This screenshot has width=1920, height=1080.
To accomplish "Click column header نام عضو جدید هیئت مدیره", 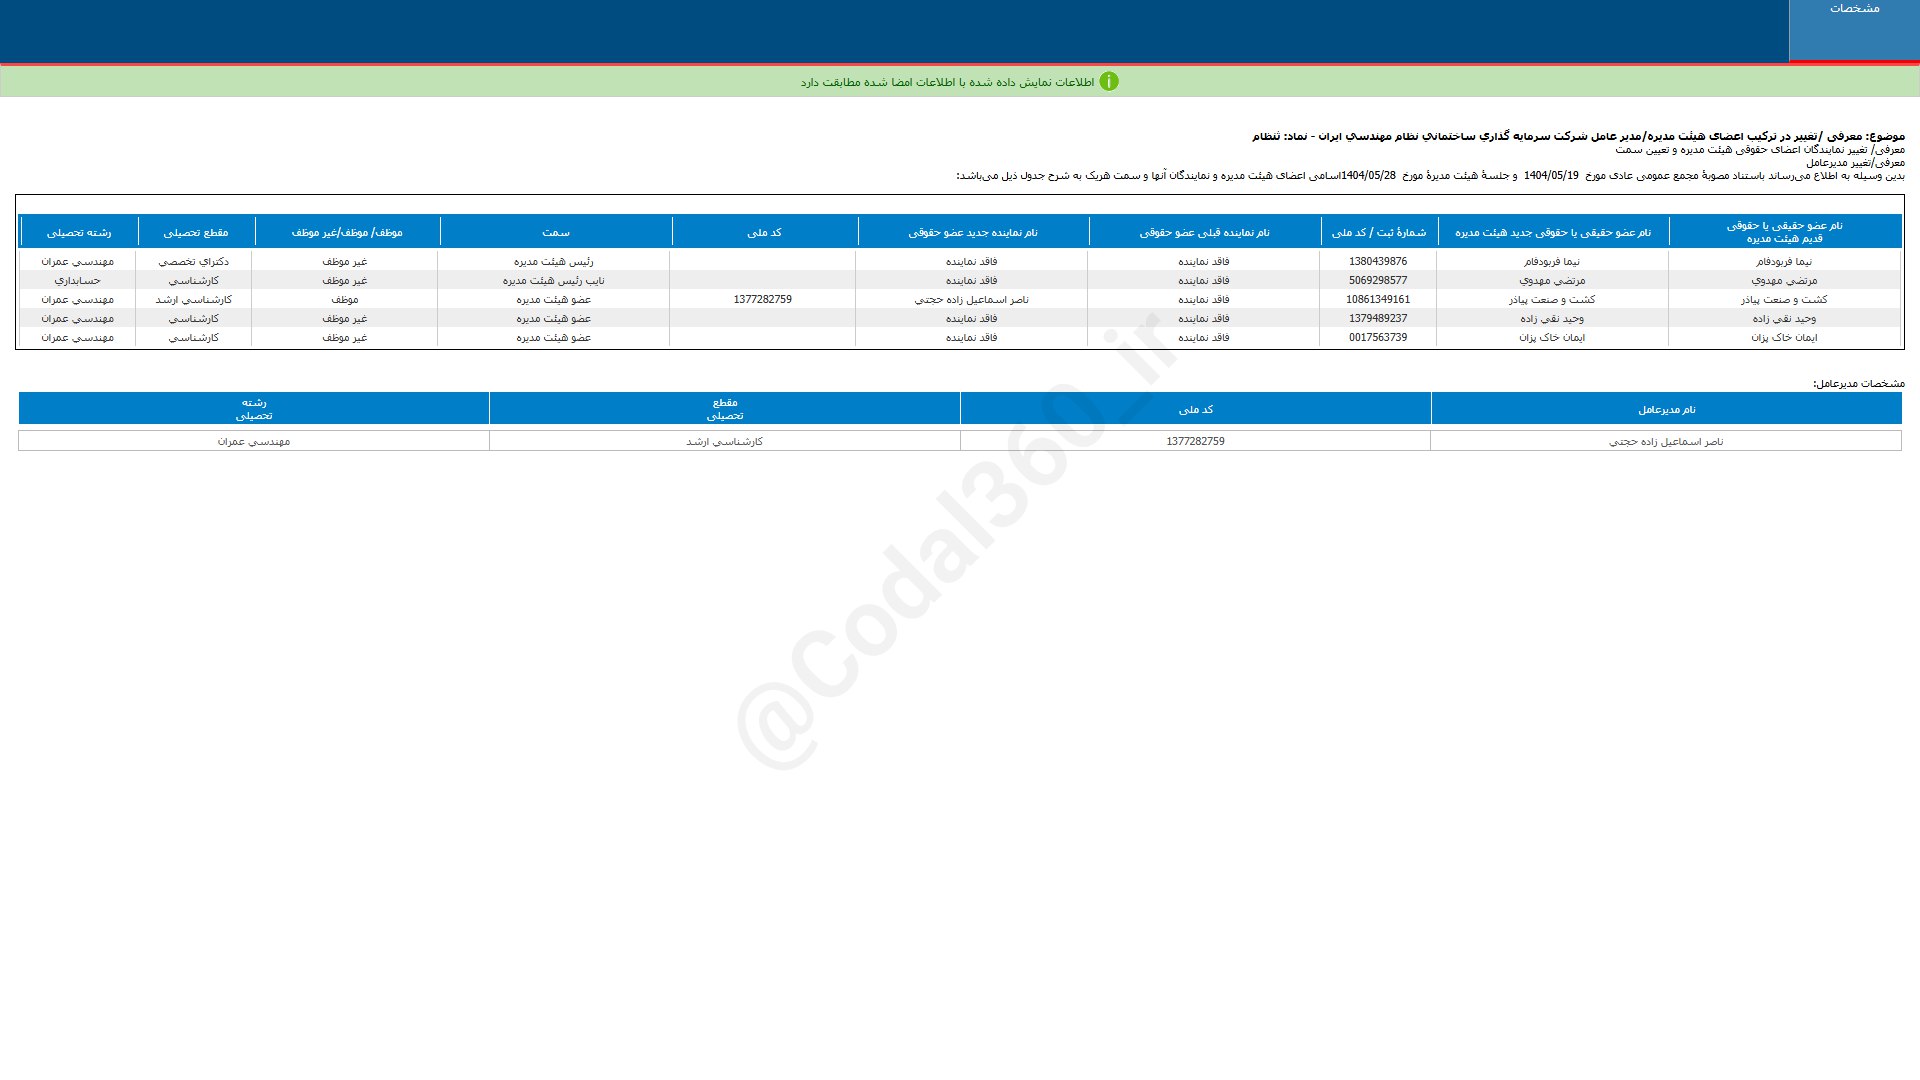I will tap(1553, 232).
